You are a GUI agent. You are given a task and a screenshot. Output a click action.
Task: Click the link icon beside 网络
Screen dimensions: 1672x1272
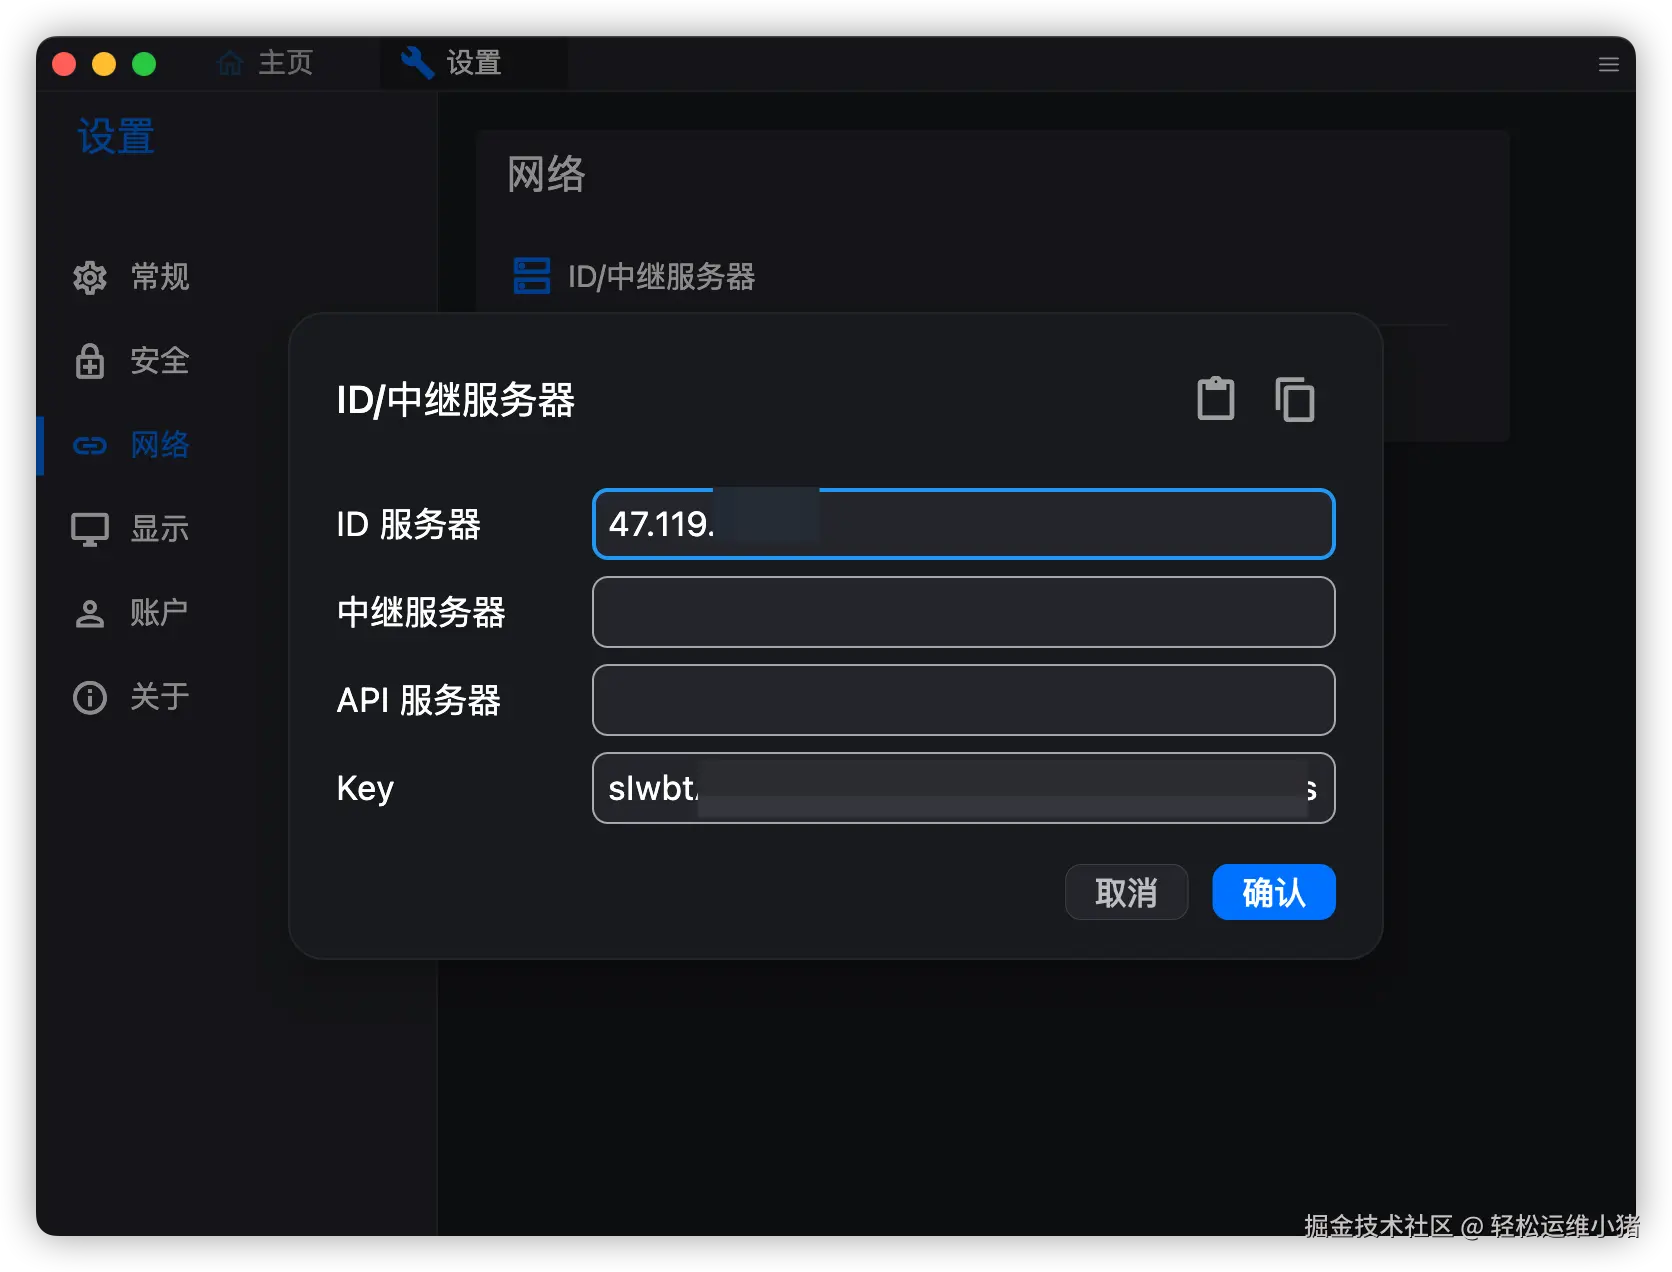tap(90, 445)
